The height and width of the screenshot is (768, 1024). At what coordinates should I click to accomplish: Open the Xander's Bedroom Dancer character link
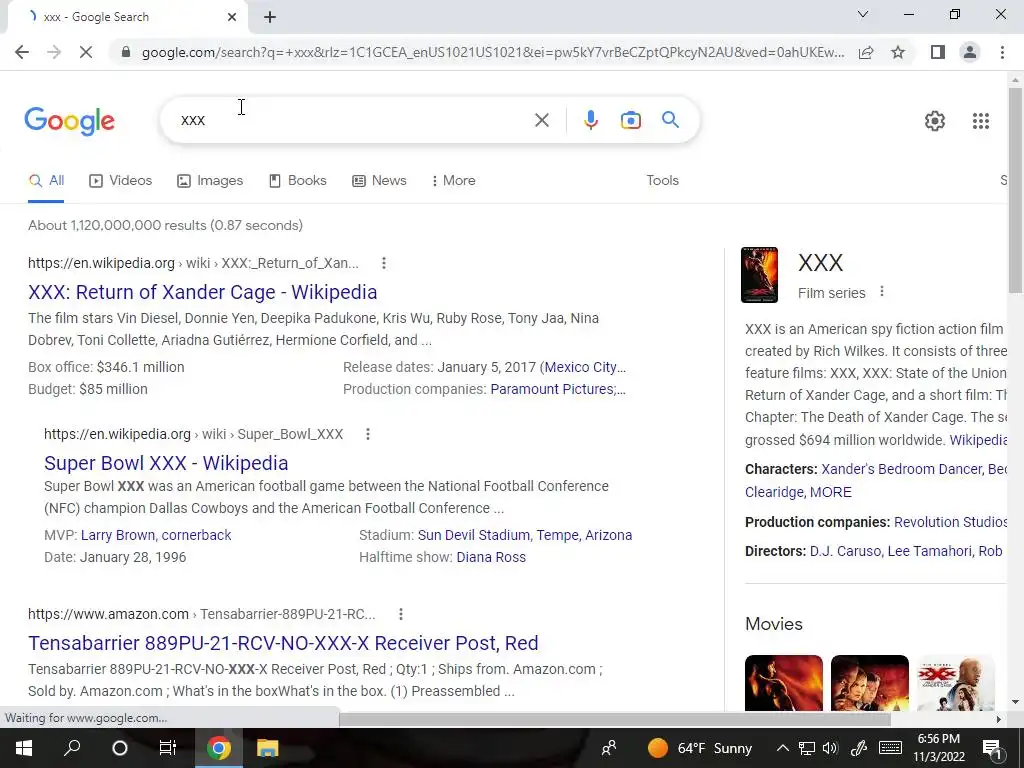[x=903, y=470]
